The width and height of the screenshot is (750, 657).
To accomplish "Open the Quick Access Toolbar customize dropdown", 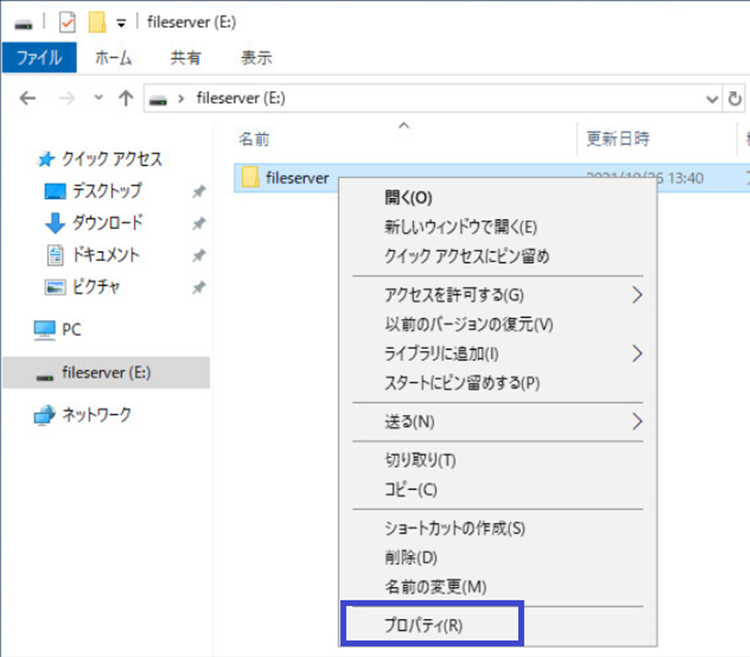I will [x=121, y=22].
